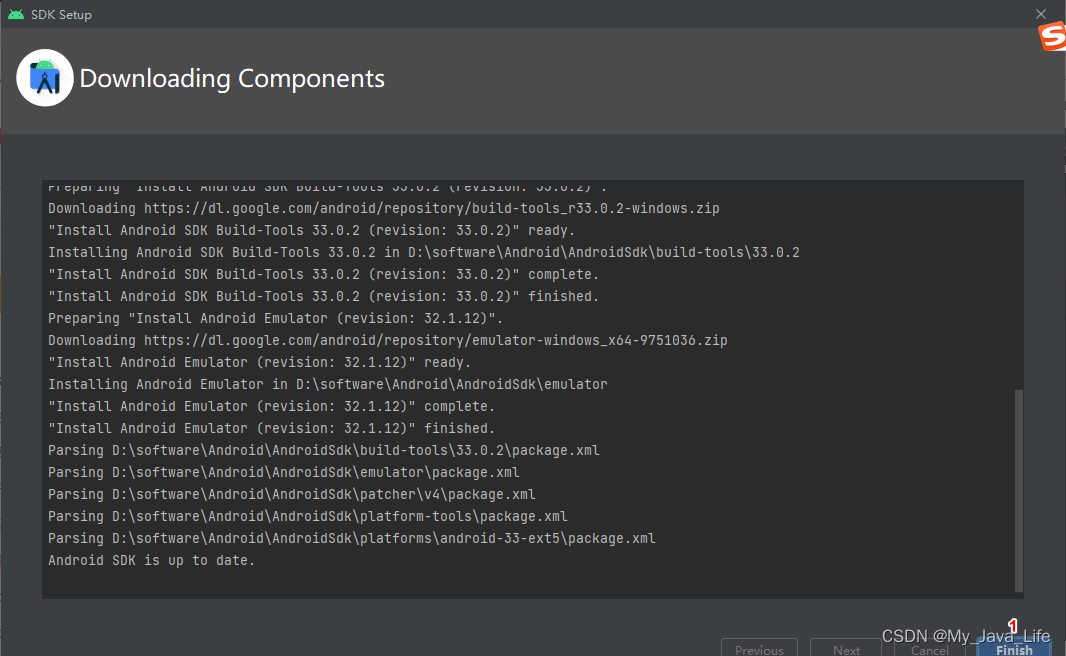Click the "Downloading Components" heading
This screenshot has width=1066, height=656.
[232, 79]
